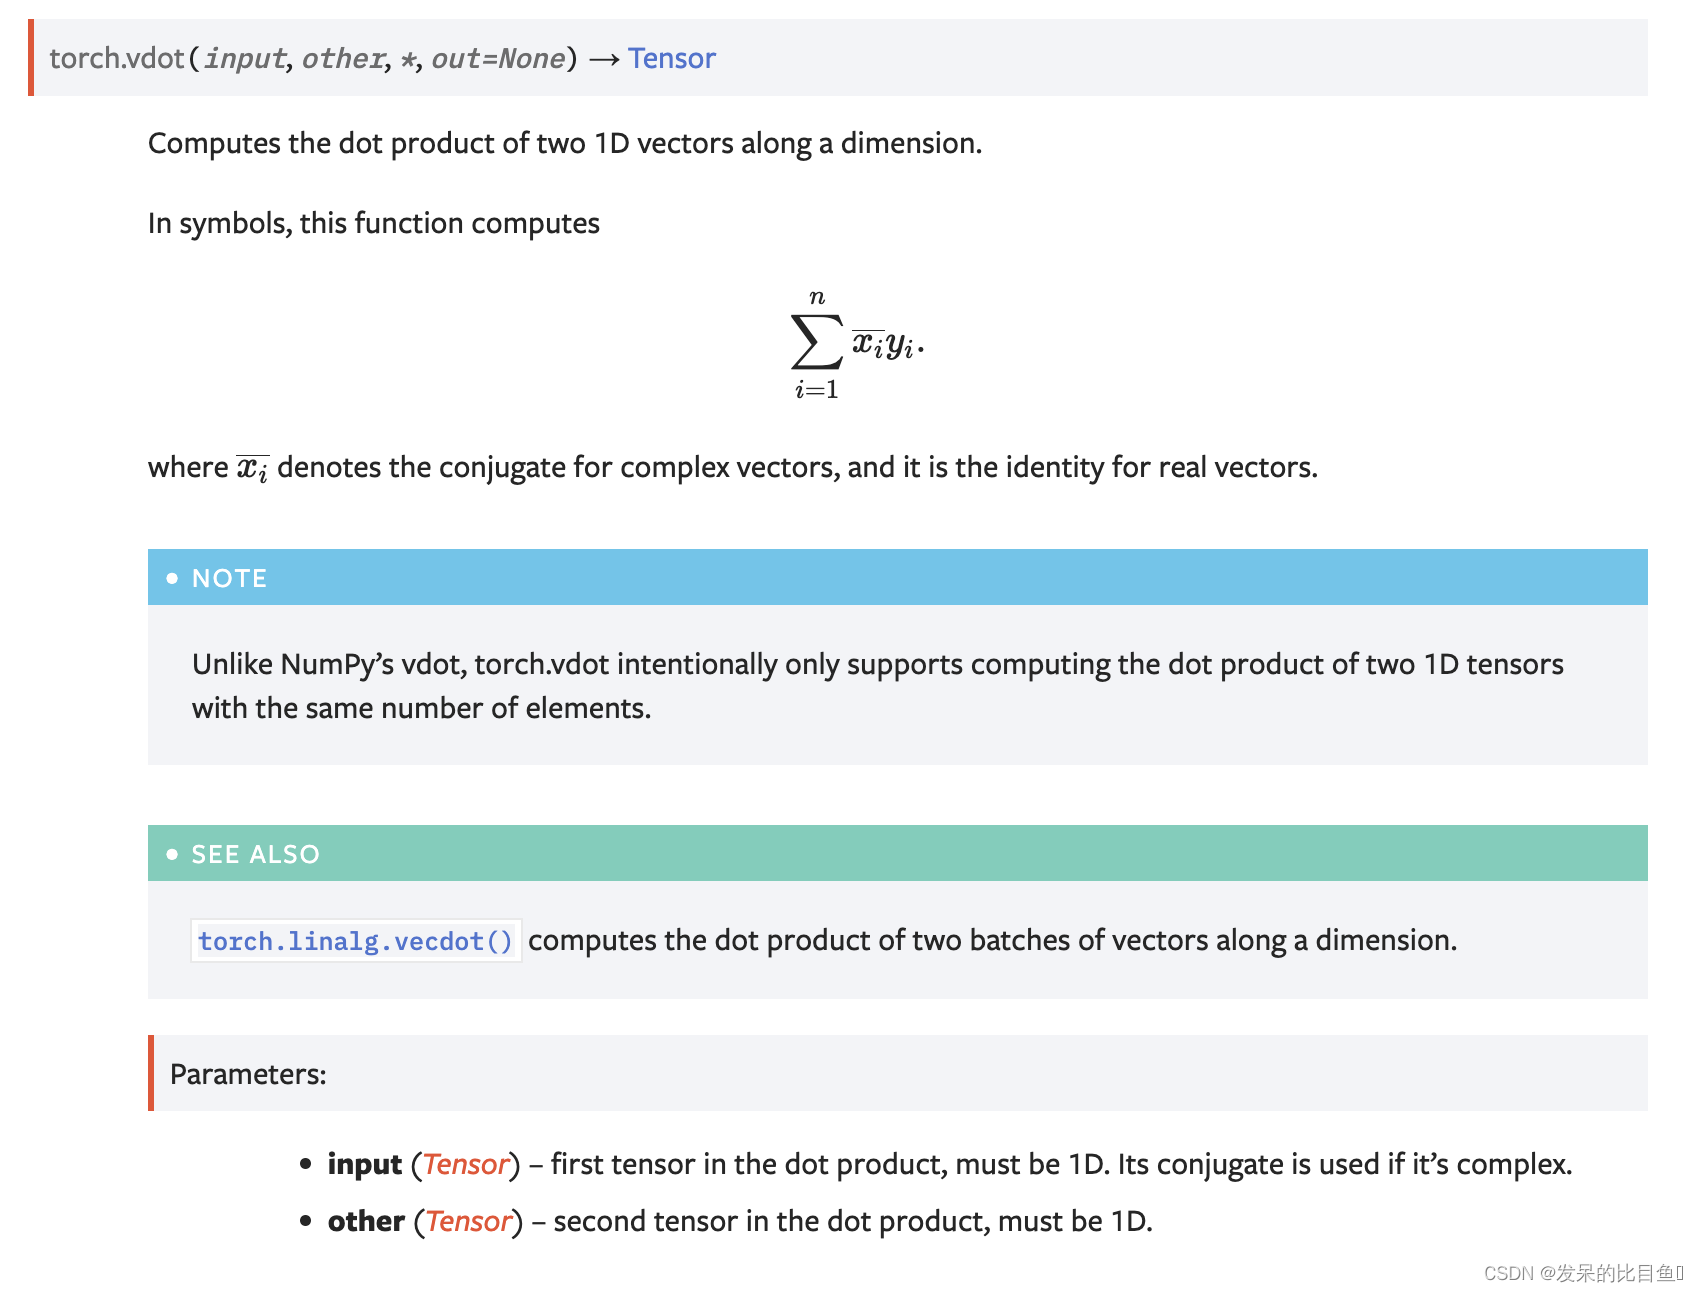
Task: Click the SEE ALSO heading text
Action: tap(255, 854)
